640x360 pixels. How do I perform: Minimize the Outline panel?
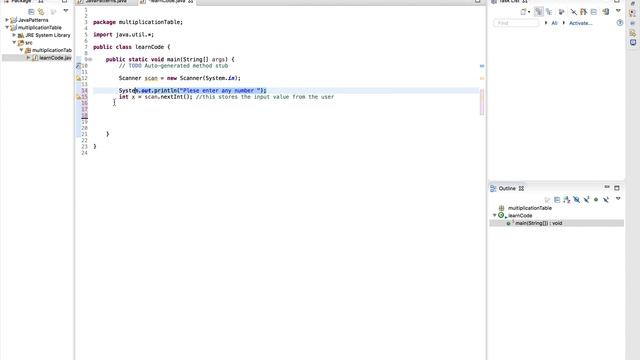[607, 187]
